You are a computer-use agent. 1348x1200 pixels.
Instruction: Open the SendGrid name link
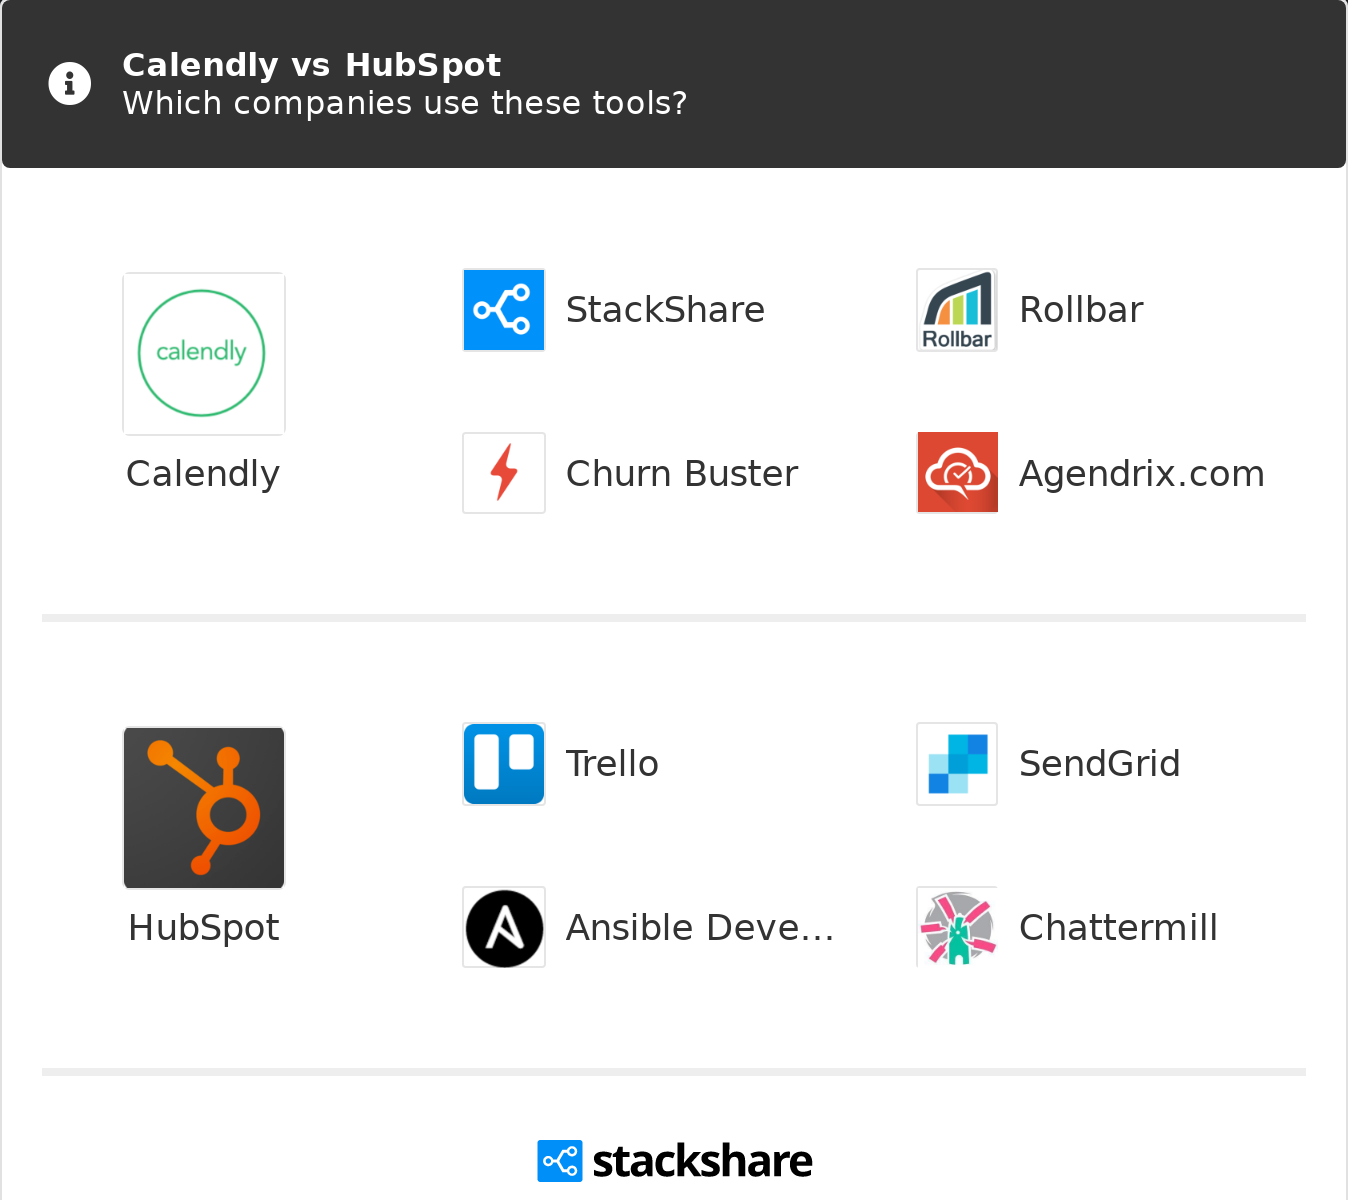click(1100, 764)
